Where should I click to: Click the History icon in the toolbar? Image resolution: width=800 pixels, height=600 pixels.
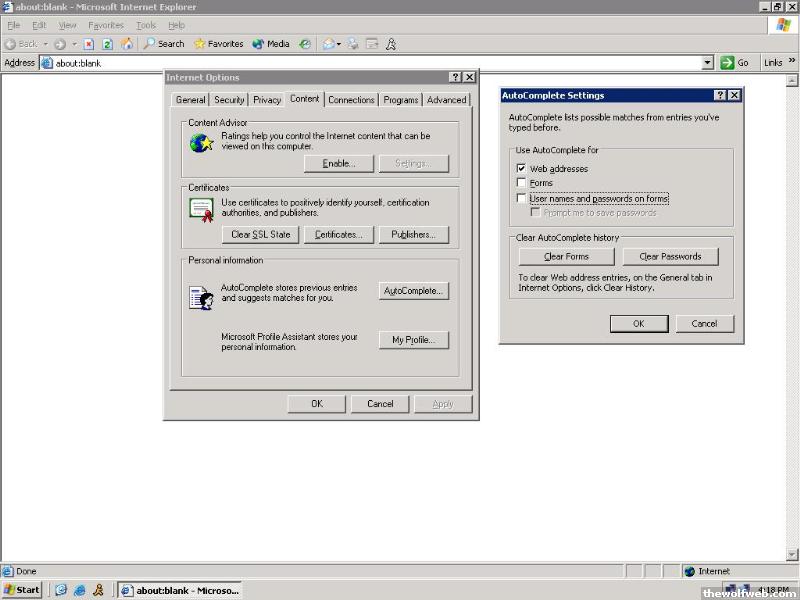coord(305,44)
